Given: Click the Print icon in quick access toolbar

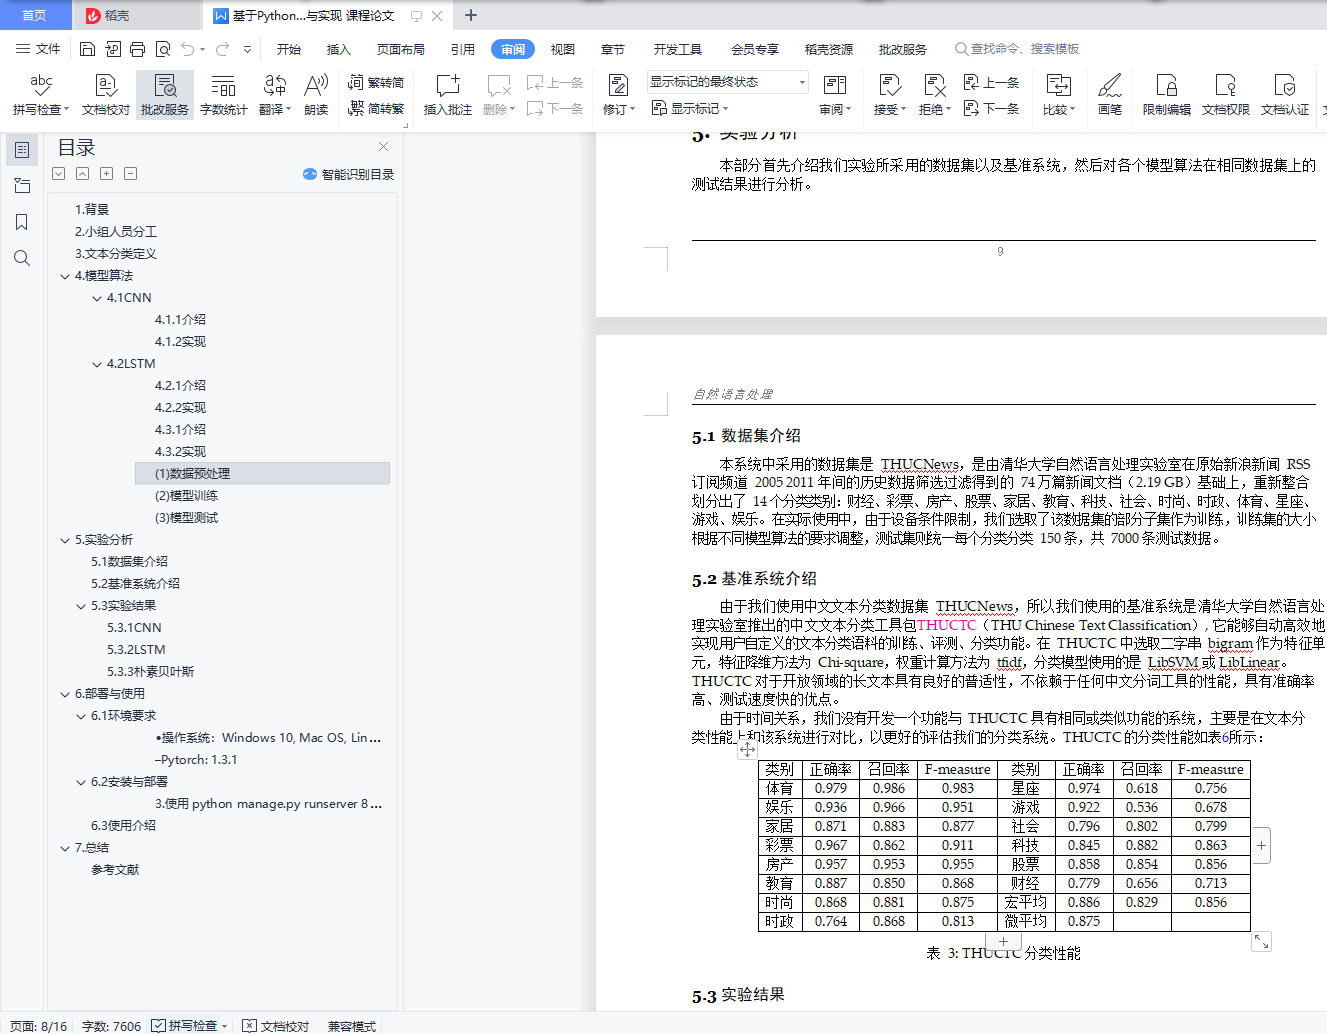Looking at the screenshot, I should 137,49.
